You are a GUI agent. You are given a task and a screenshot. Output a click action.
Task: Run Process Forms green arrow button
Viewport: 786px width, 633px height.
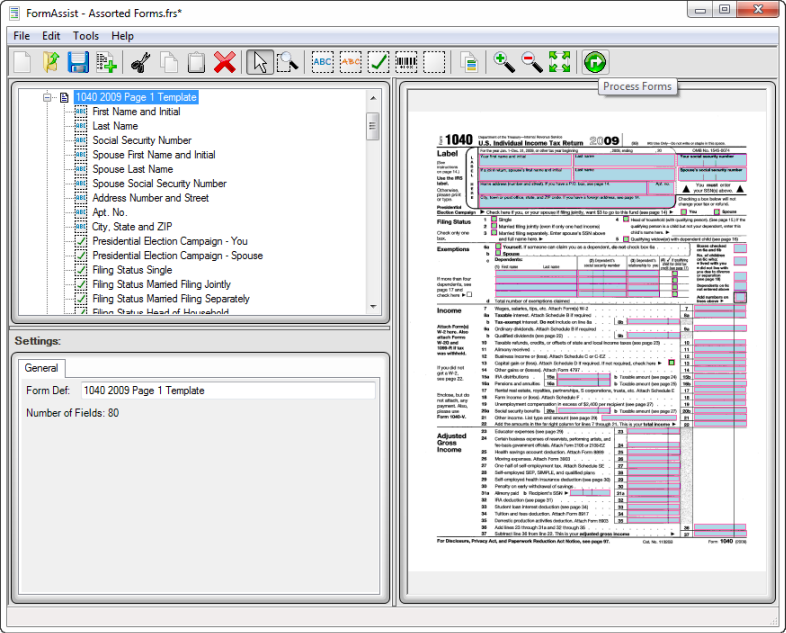point(595,63)
